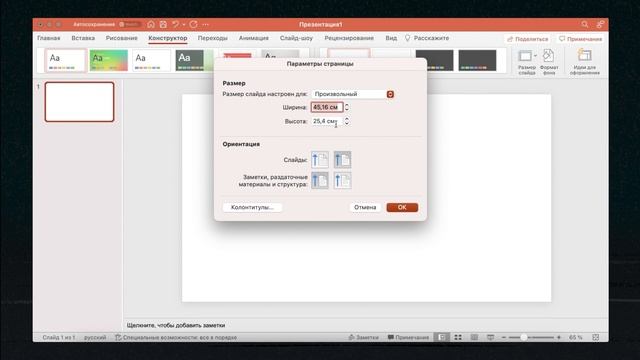
Task: Open the Главная tab
Action: point(49,38)
